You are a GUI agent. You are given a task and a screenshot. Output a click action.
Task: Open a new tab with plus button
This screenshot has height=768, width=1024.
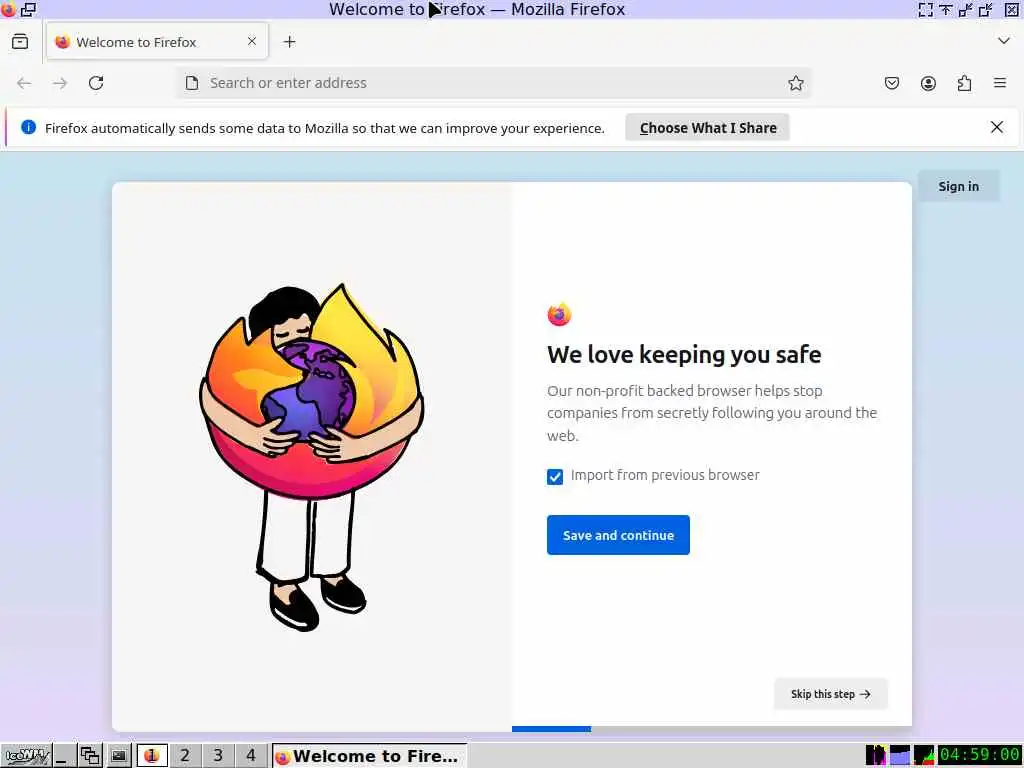click(289, 42)
